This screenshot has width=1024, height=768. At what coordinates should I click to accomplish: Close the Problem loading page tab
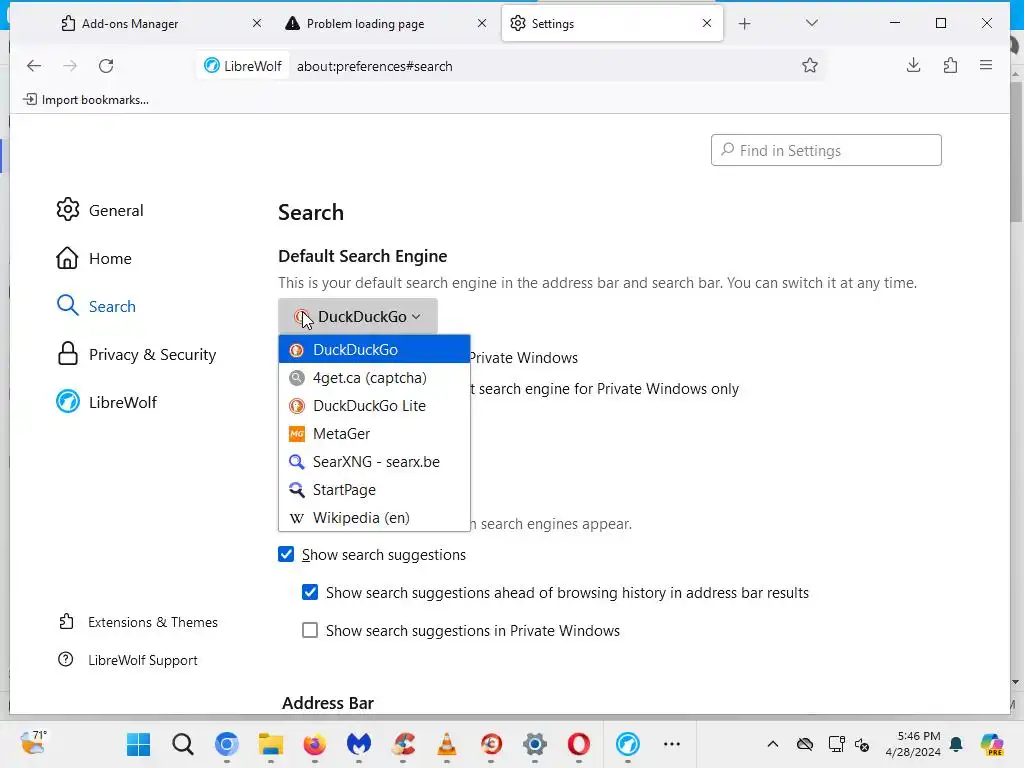click(482, 24)
